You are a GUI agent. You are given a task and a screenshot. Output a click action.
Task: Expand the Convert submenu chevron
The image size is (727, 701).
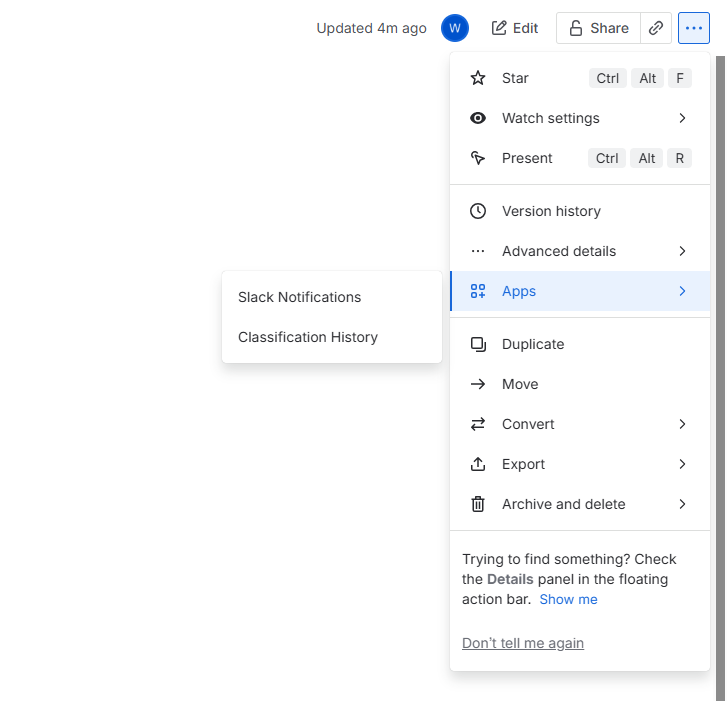[682, 424]
